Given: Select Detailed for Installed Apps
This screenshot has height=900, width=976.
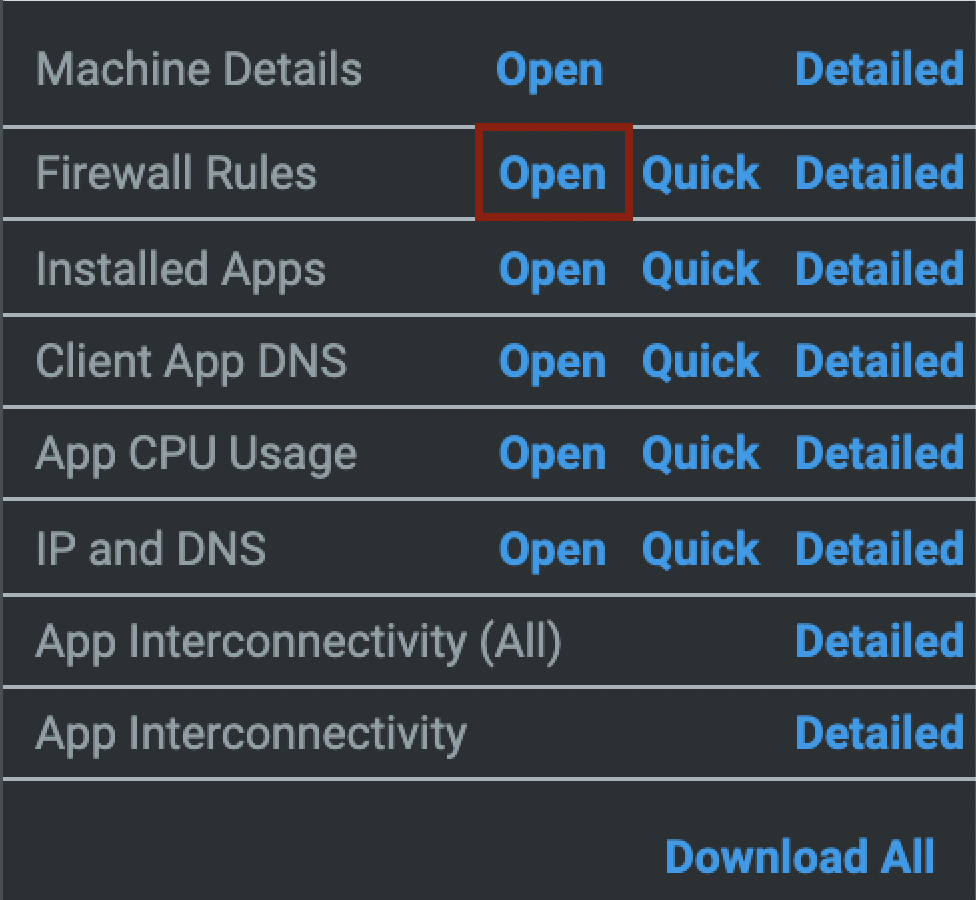Looking at the screenshot, I should pos(879,269).
